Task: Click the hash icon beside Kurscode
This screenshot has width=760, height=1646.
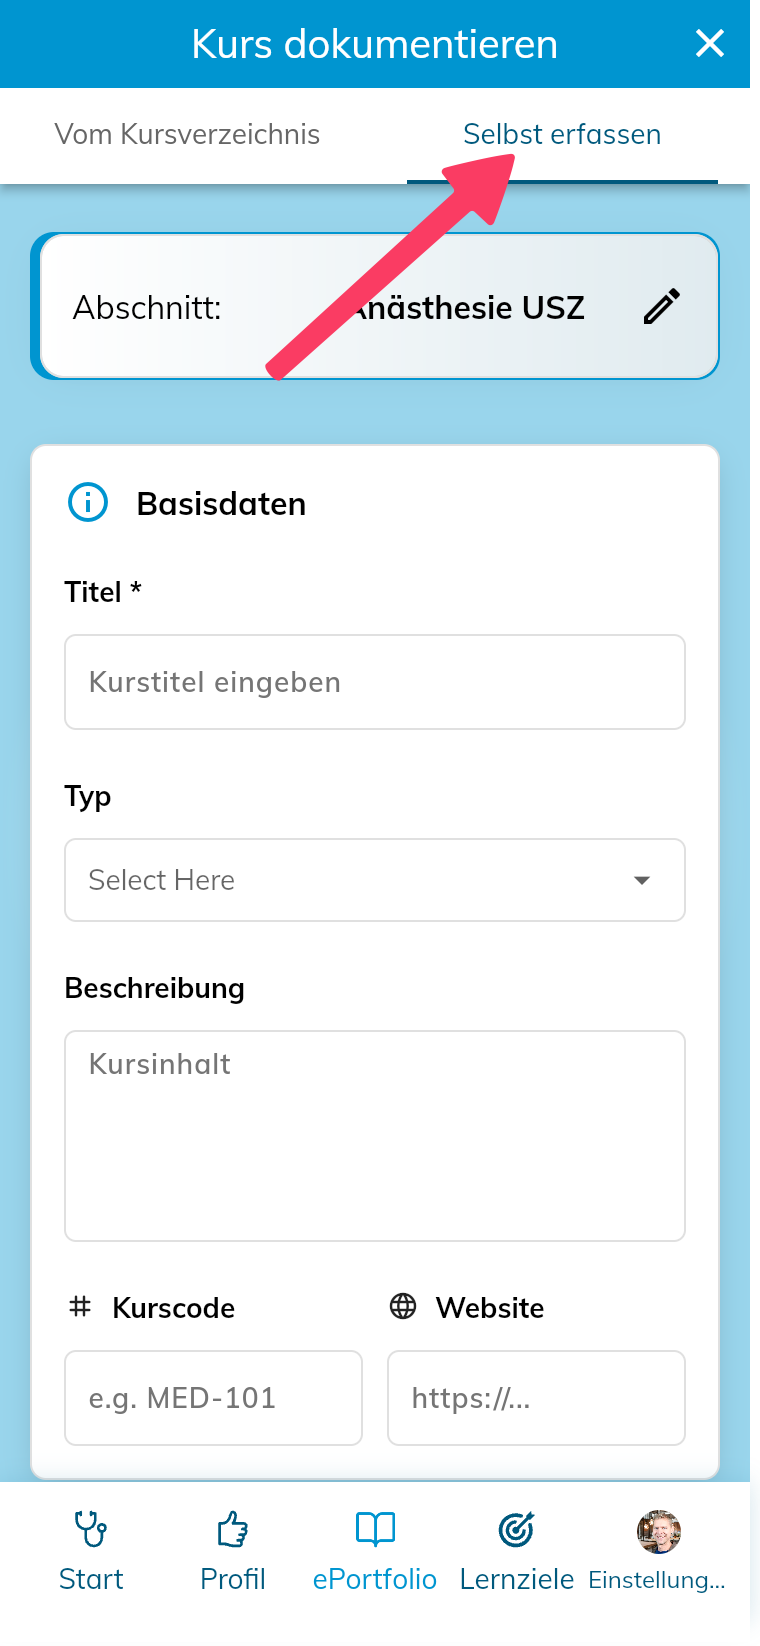Action: tap(80, 1306)
